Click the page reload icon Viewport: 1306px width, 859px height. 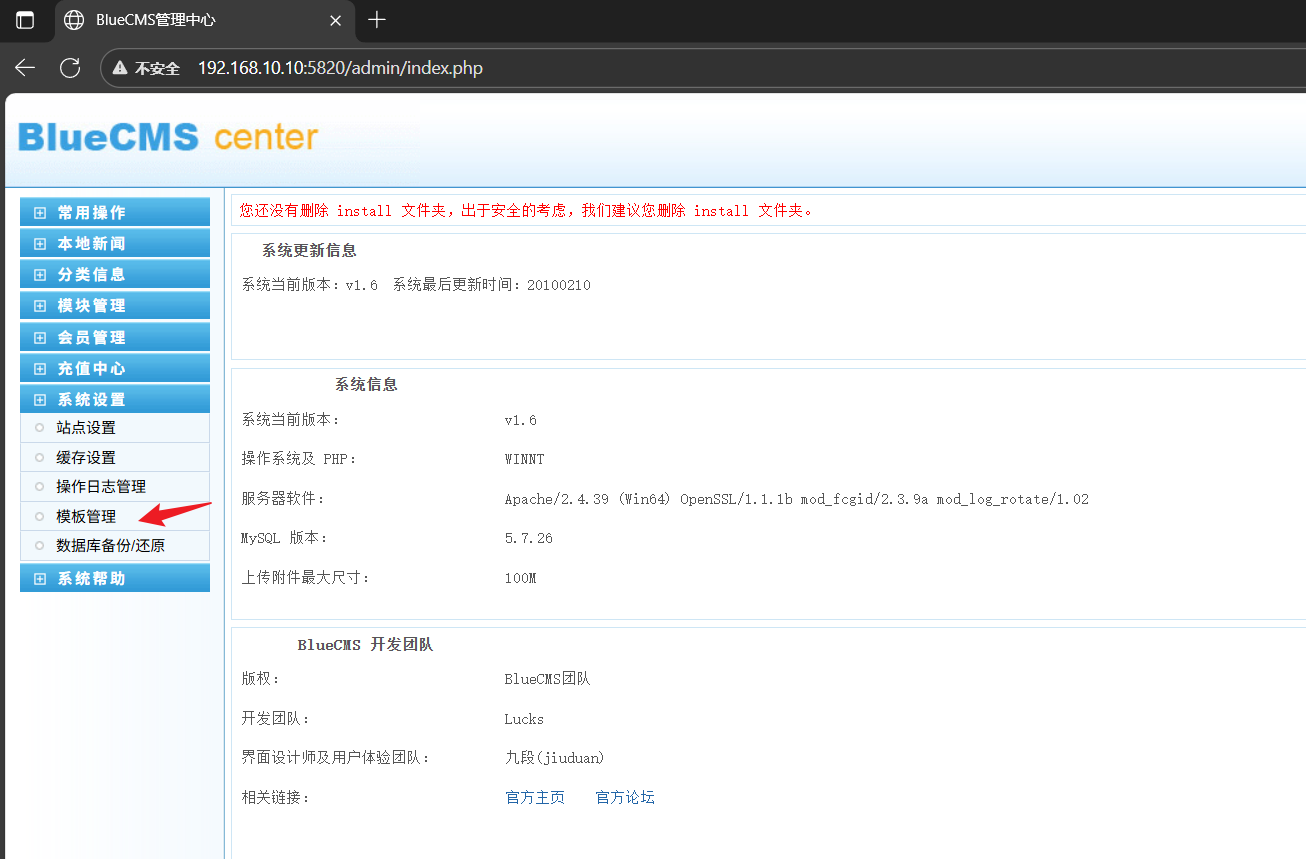pos(70,68)
